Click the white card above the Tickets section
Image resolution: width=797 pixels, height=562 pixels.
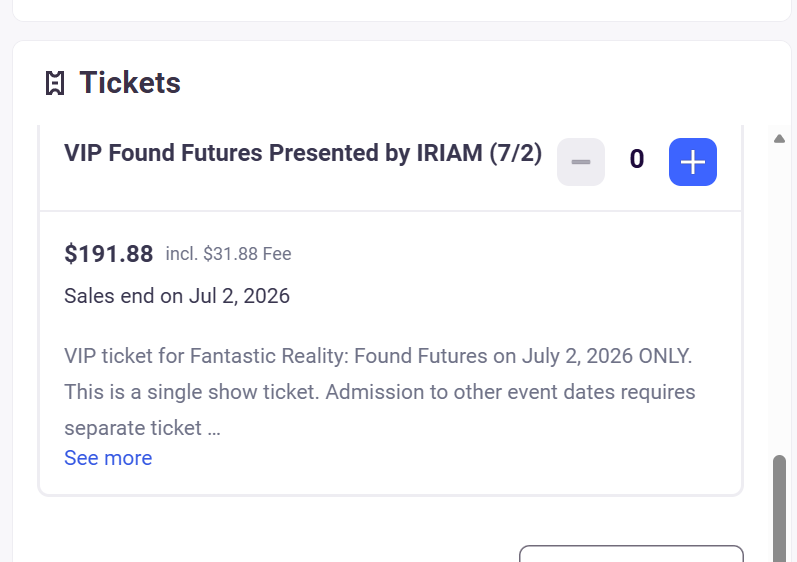[400, 10]
